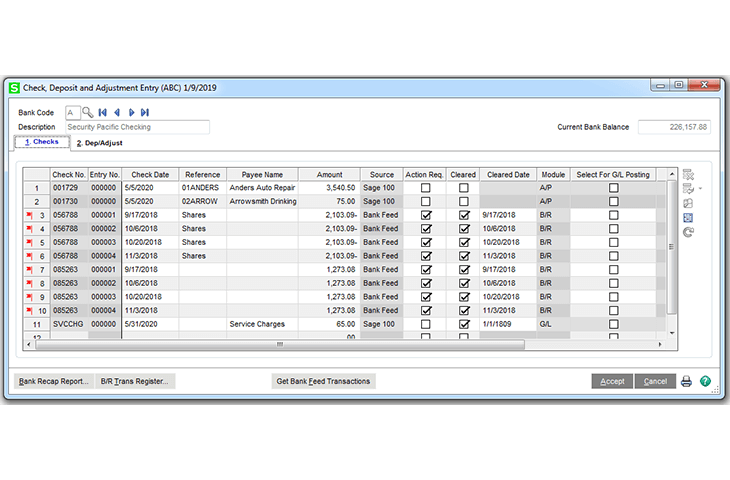Select the 01ANDERS reference cell
Viewport: 730px width, 480px height.
point(203,188)
